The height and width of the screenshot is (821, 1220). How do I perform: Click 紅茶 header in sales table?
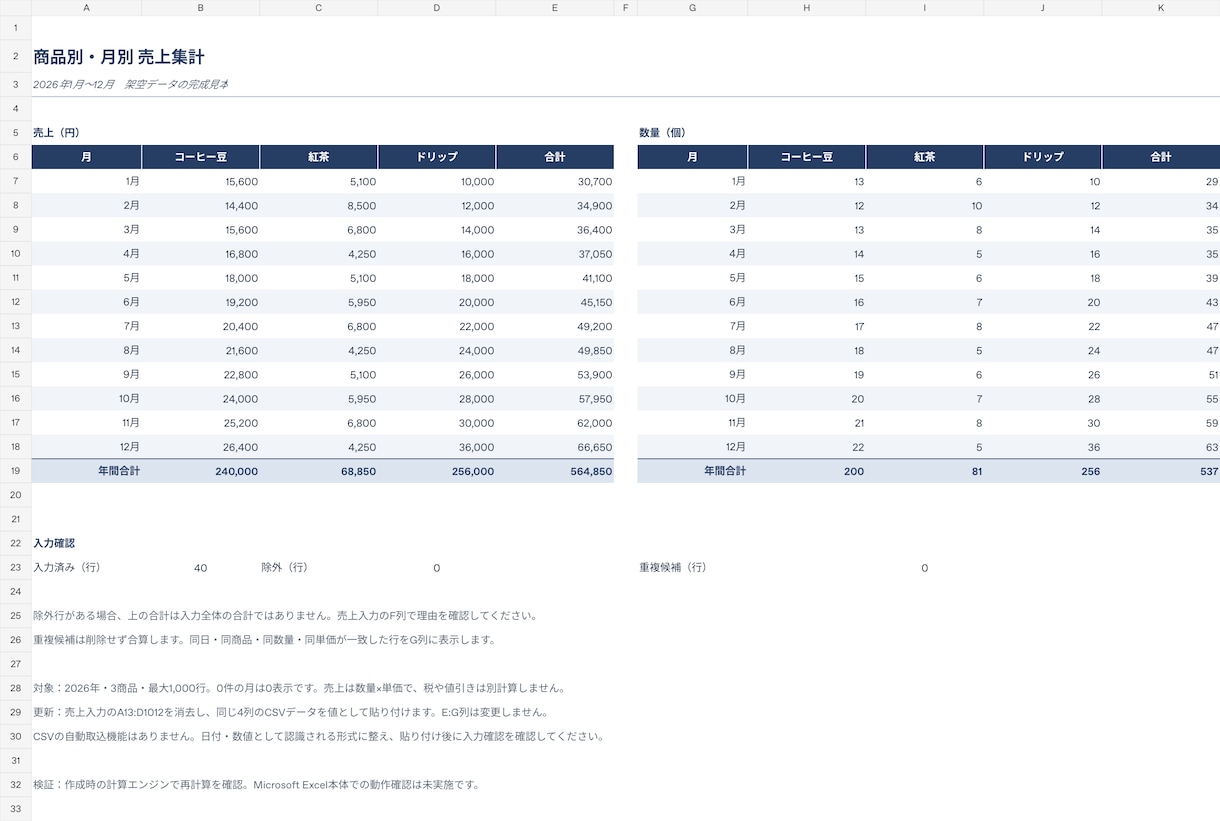coord(319,157)
